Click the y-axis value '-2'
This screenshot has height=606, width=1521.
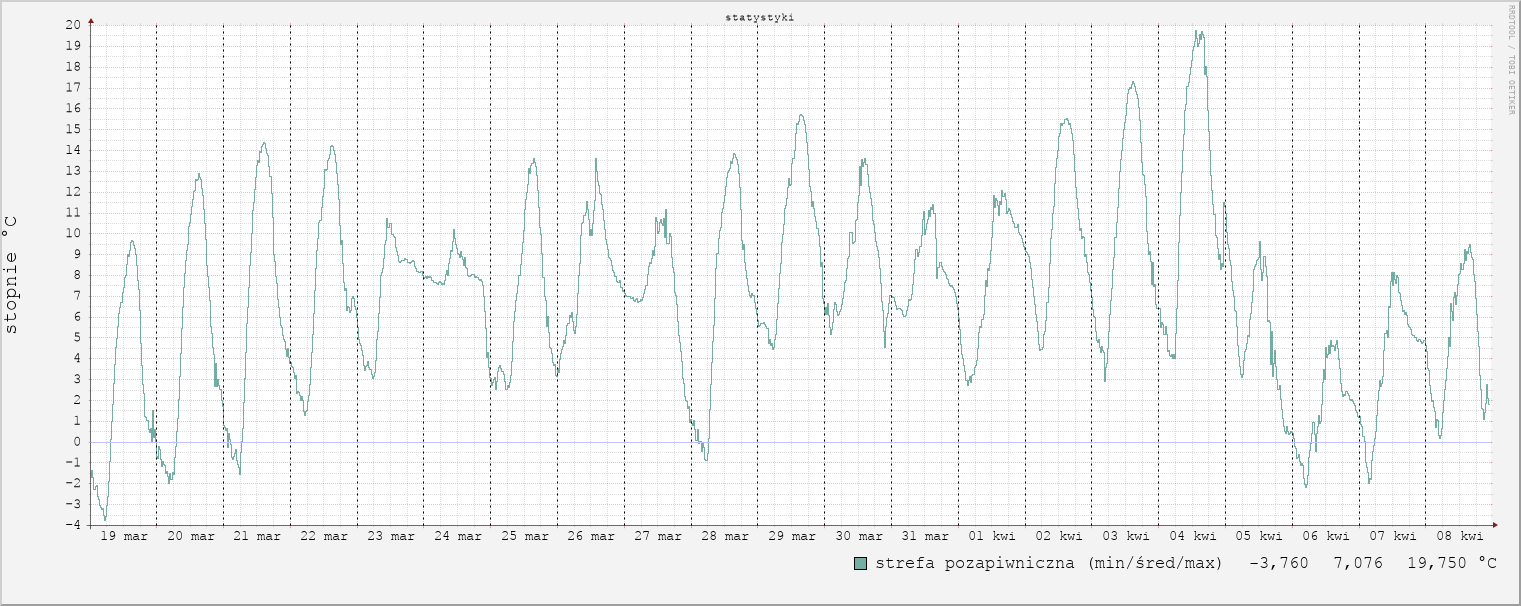point(74,483)
